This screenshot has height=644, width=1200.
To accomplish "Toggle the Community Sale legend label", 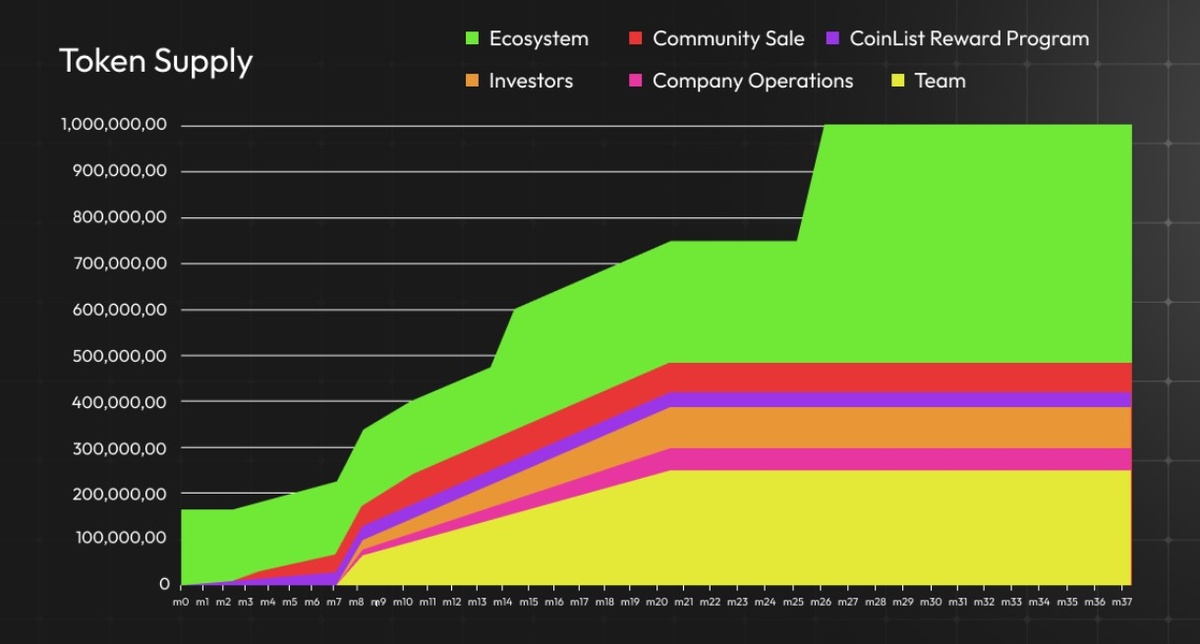I will click(x=728, y=39).
